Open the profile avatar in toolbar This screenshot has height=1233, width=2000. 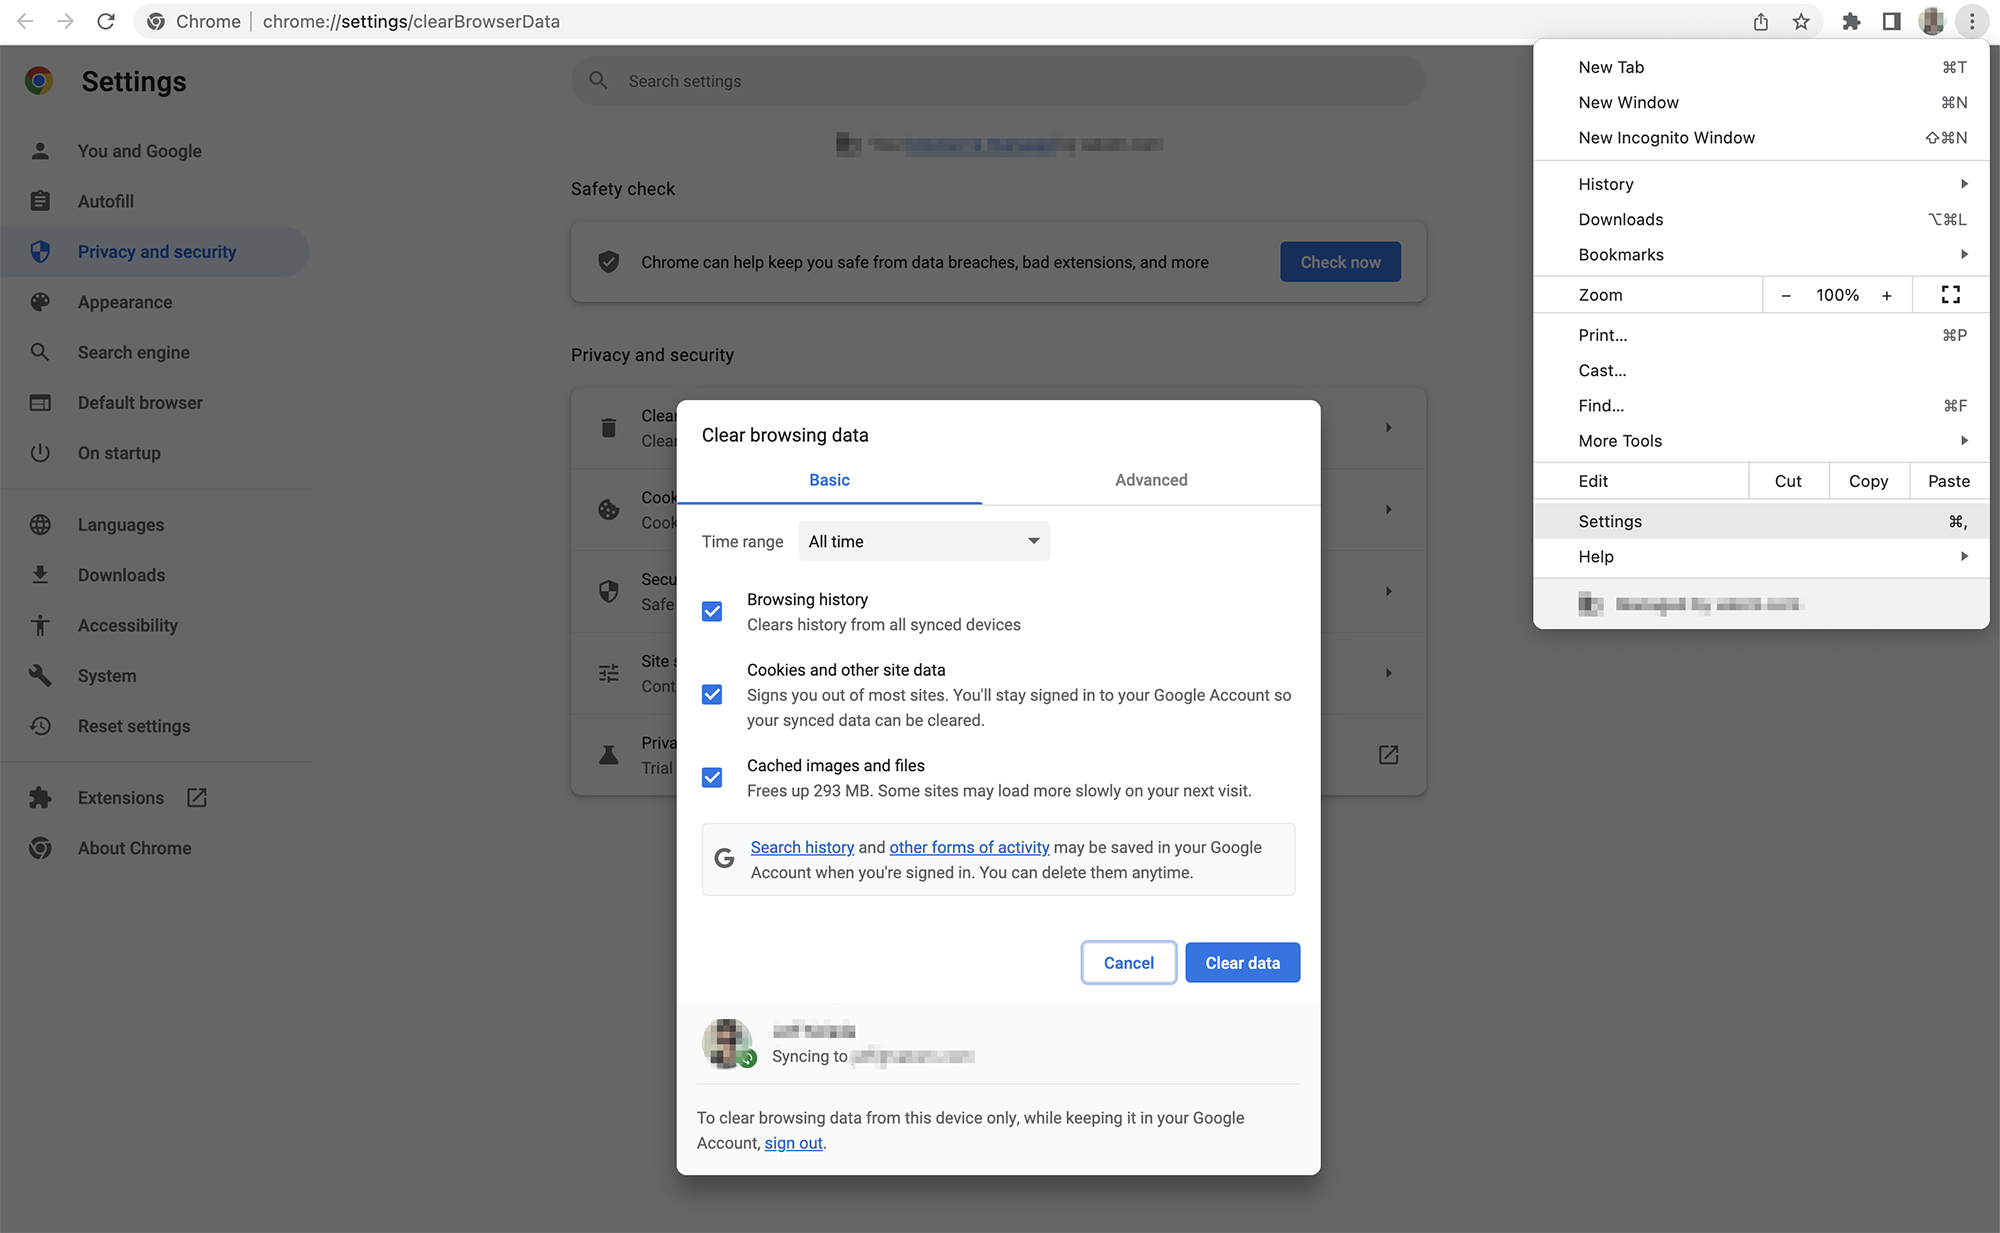click(1932, 21)
